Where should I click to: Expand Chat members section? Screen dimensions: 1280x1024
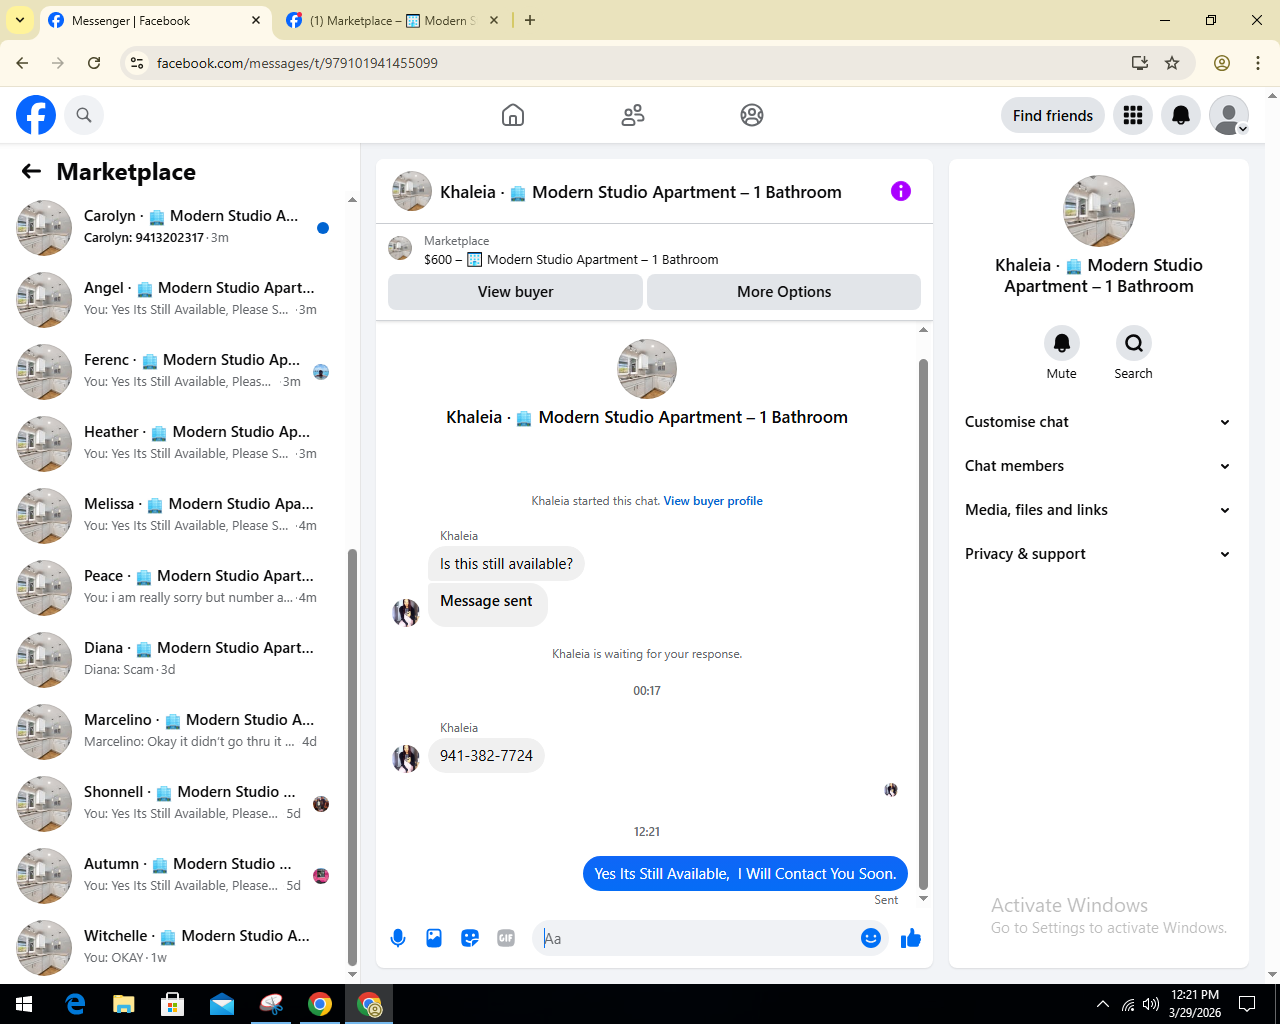1098,466
